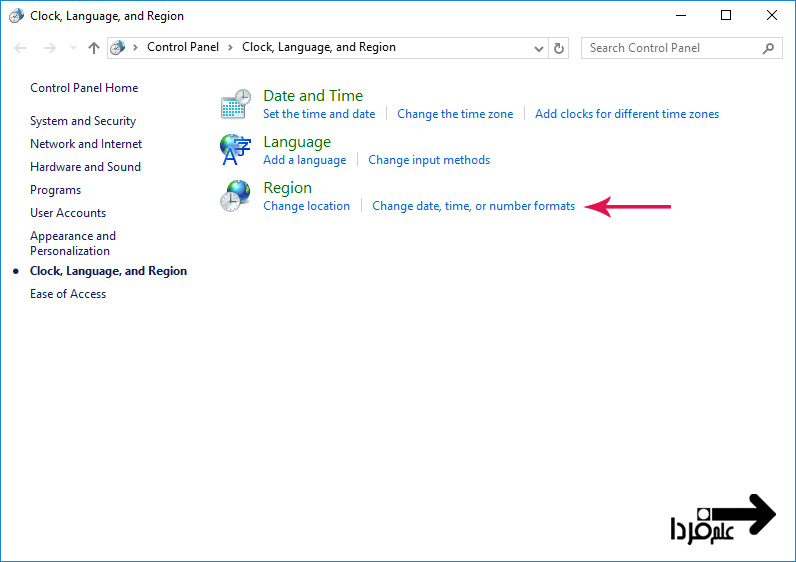Click the search magnifier icon
The height and width of the screenshot is (562, 796).
768,48
